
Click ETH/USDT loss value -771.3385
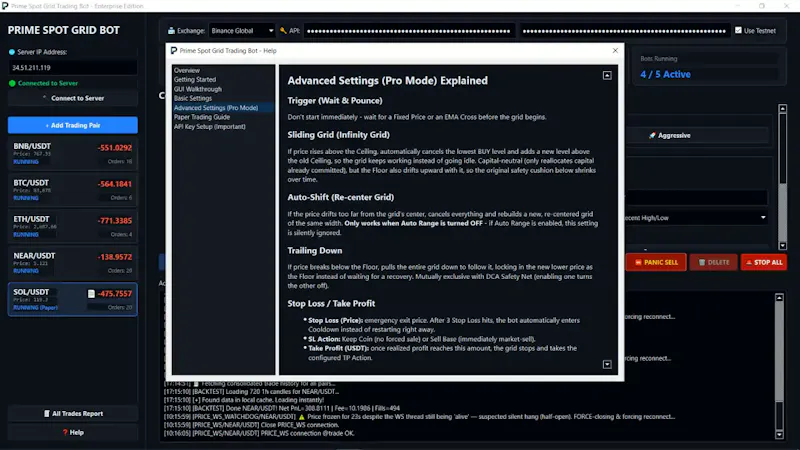[x=115, y=220]
